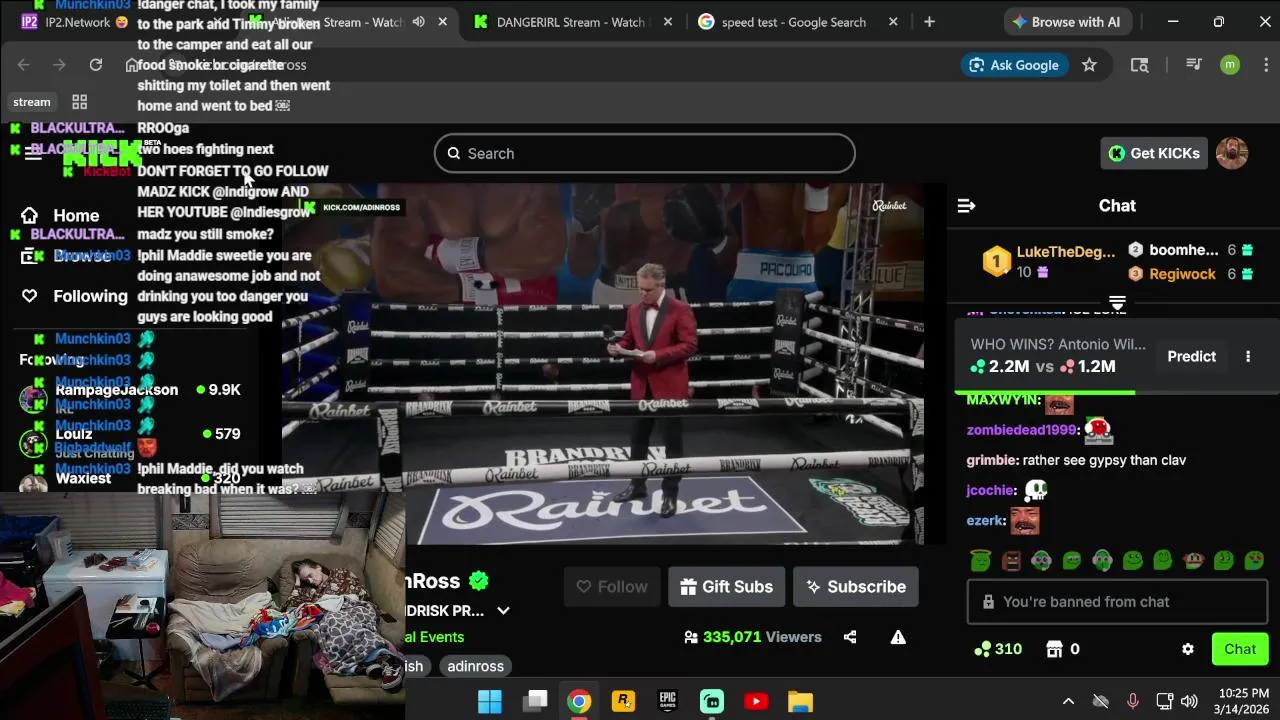Open the Following heart icon in sidebar

tap(30, 296)
